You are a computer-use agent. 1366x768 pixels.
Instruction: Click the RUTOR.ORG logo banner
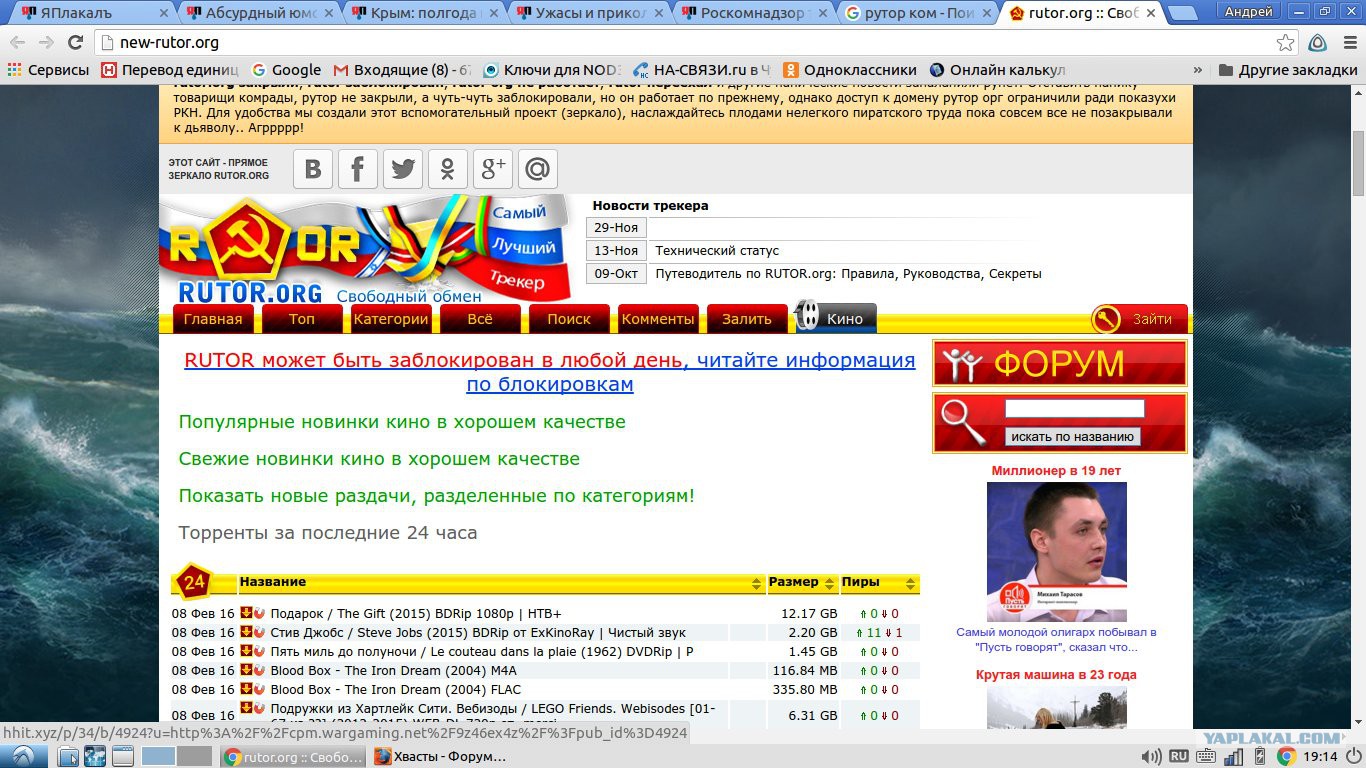pyautogui.click(x=365, y=250)
